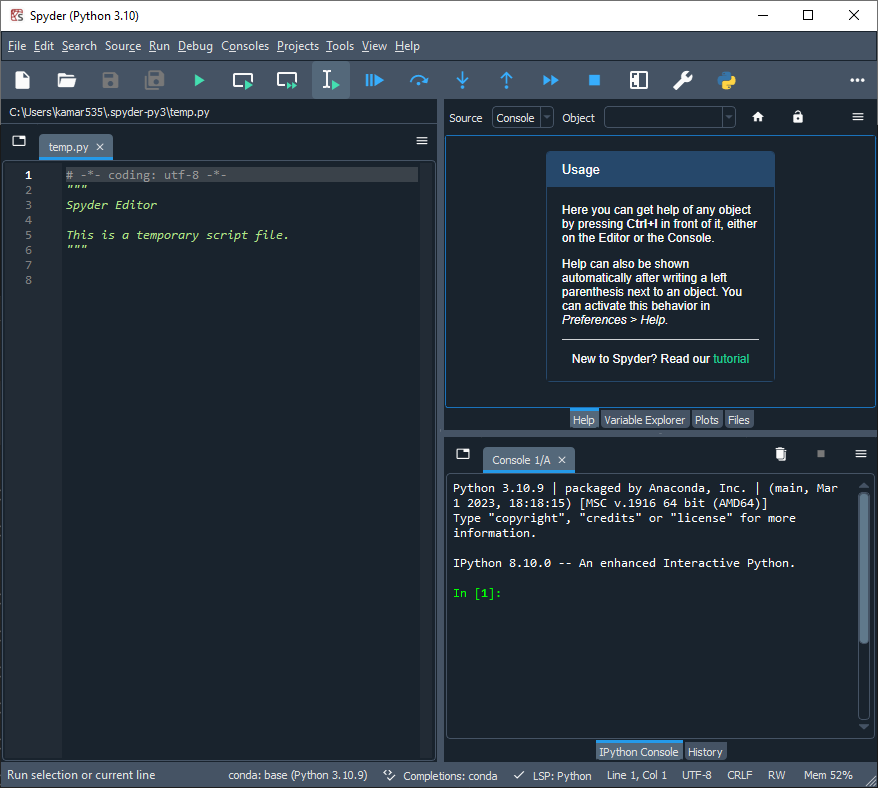Switch to the Files tab

[739, 419]
